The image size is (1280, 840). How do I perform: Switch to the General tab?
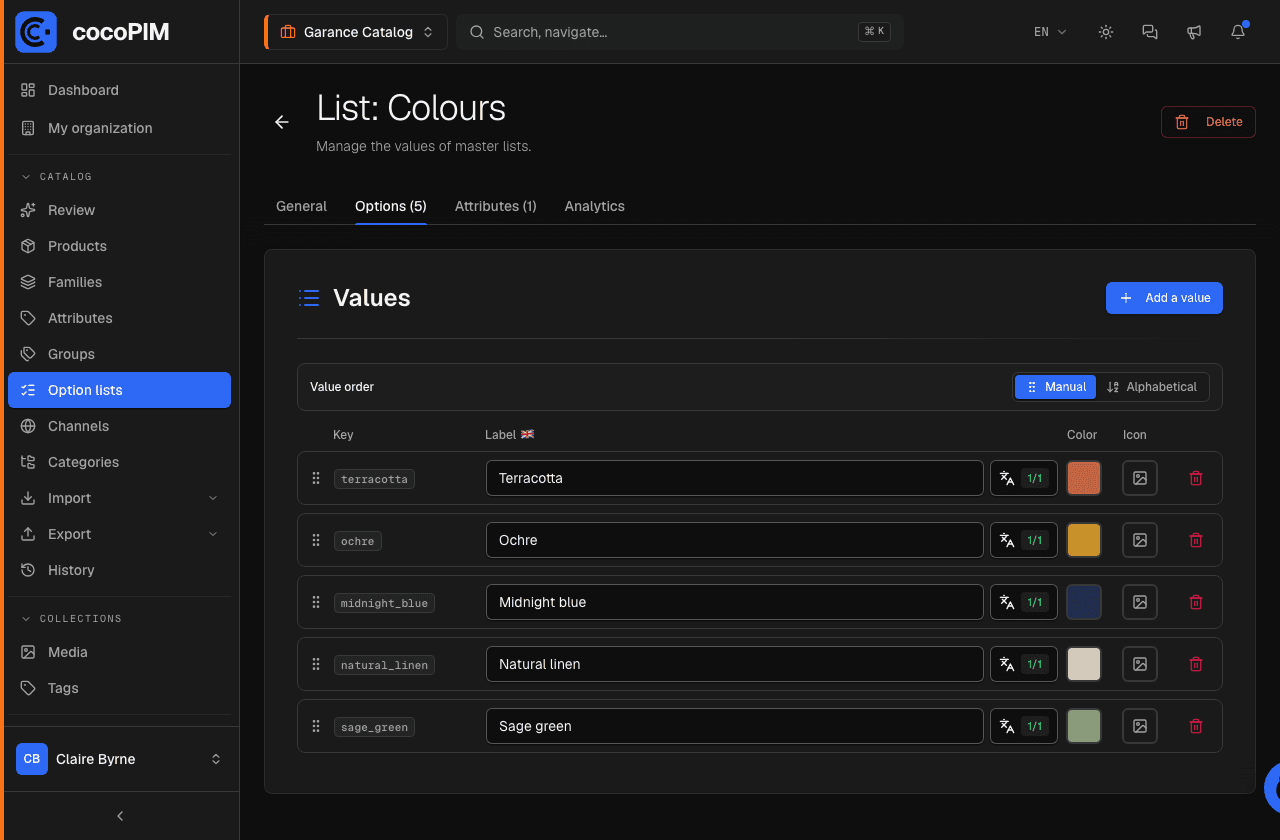301,206
